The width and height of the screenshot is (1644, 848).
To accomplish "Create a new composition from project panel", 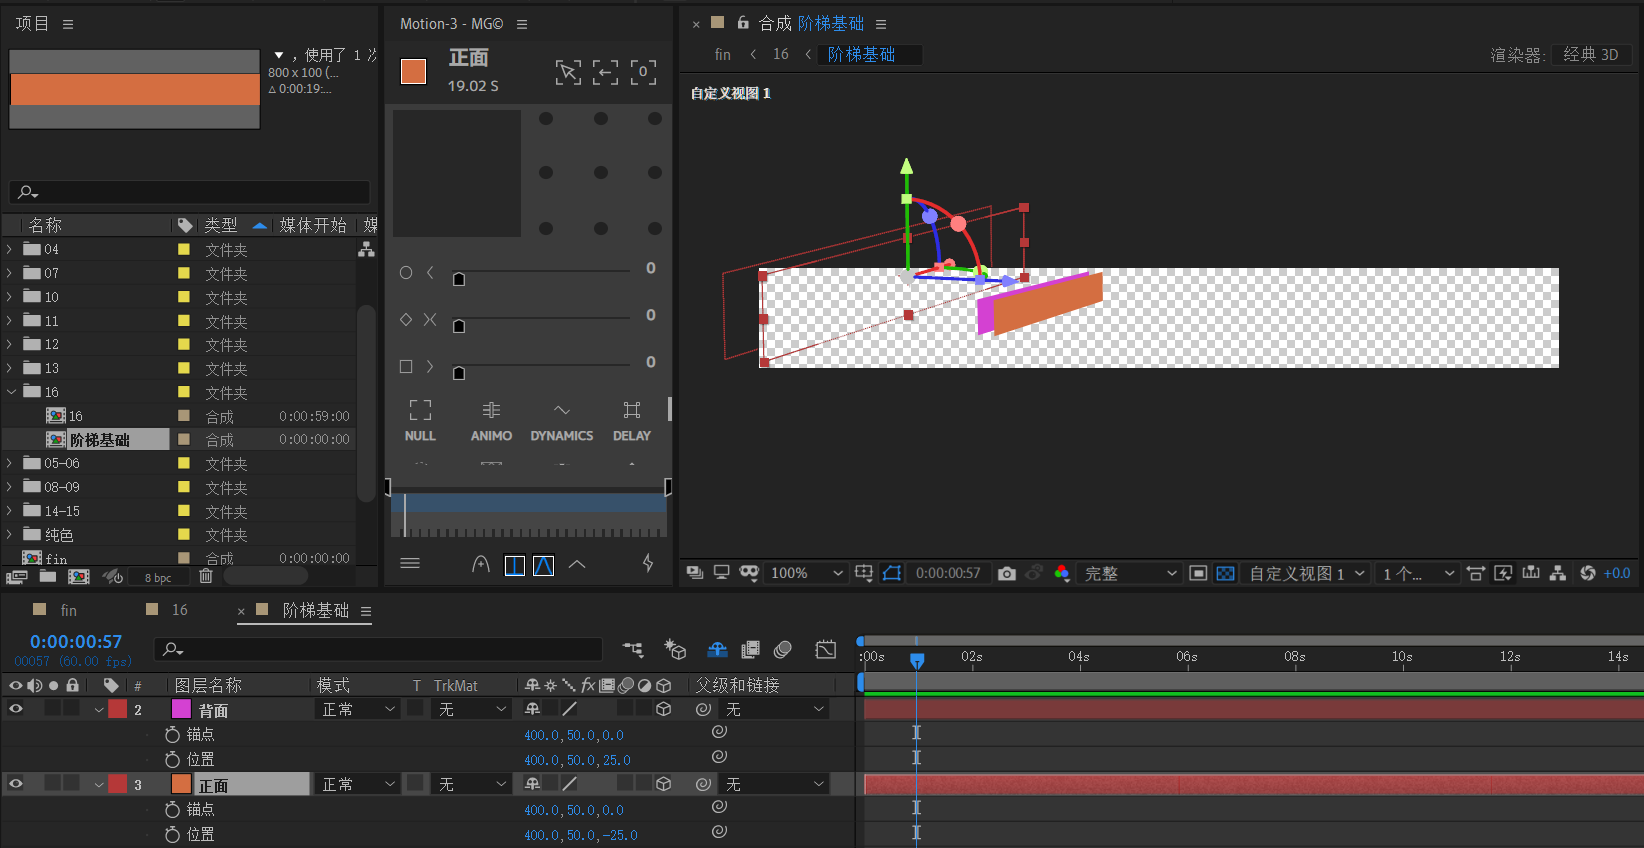I will [79, 577].
